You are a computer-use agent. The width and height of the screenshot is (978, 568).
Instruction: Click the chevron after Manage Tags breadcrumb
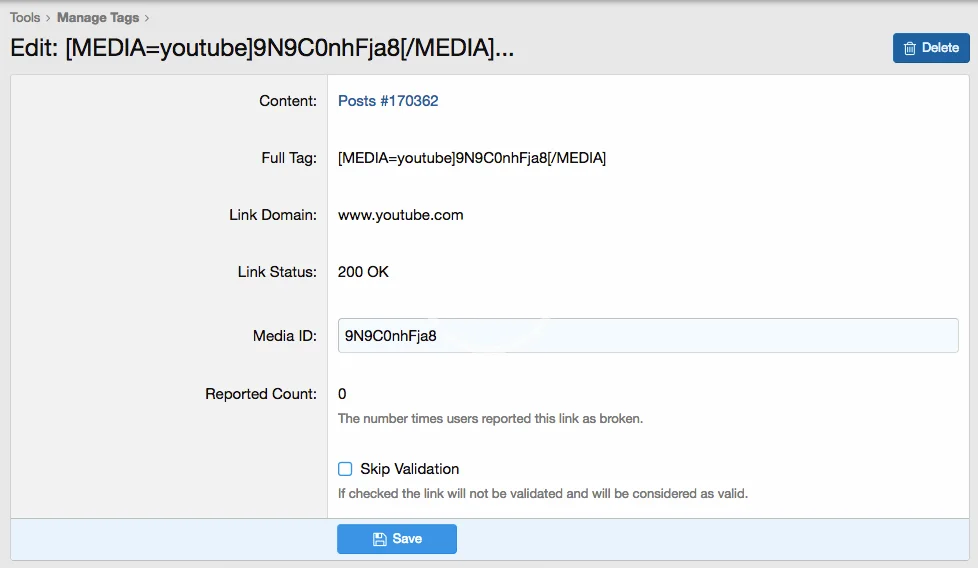[x=146, y=18]
